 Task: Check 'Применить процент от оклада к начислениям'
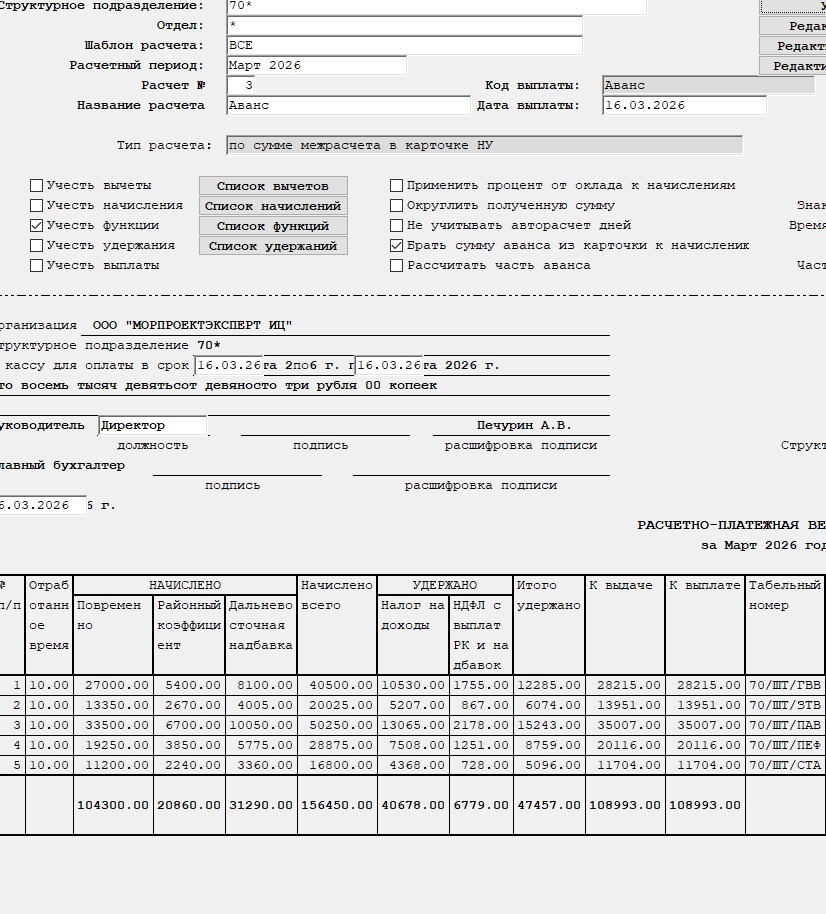[x=397, y=186]
